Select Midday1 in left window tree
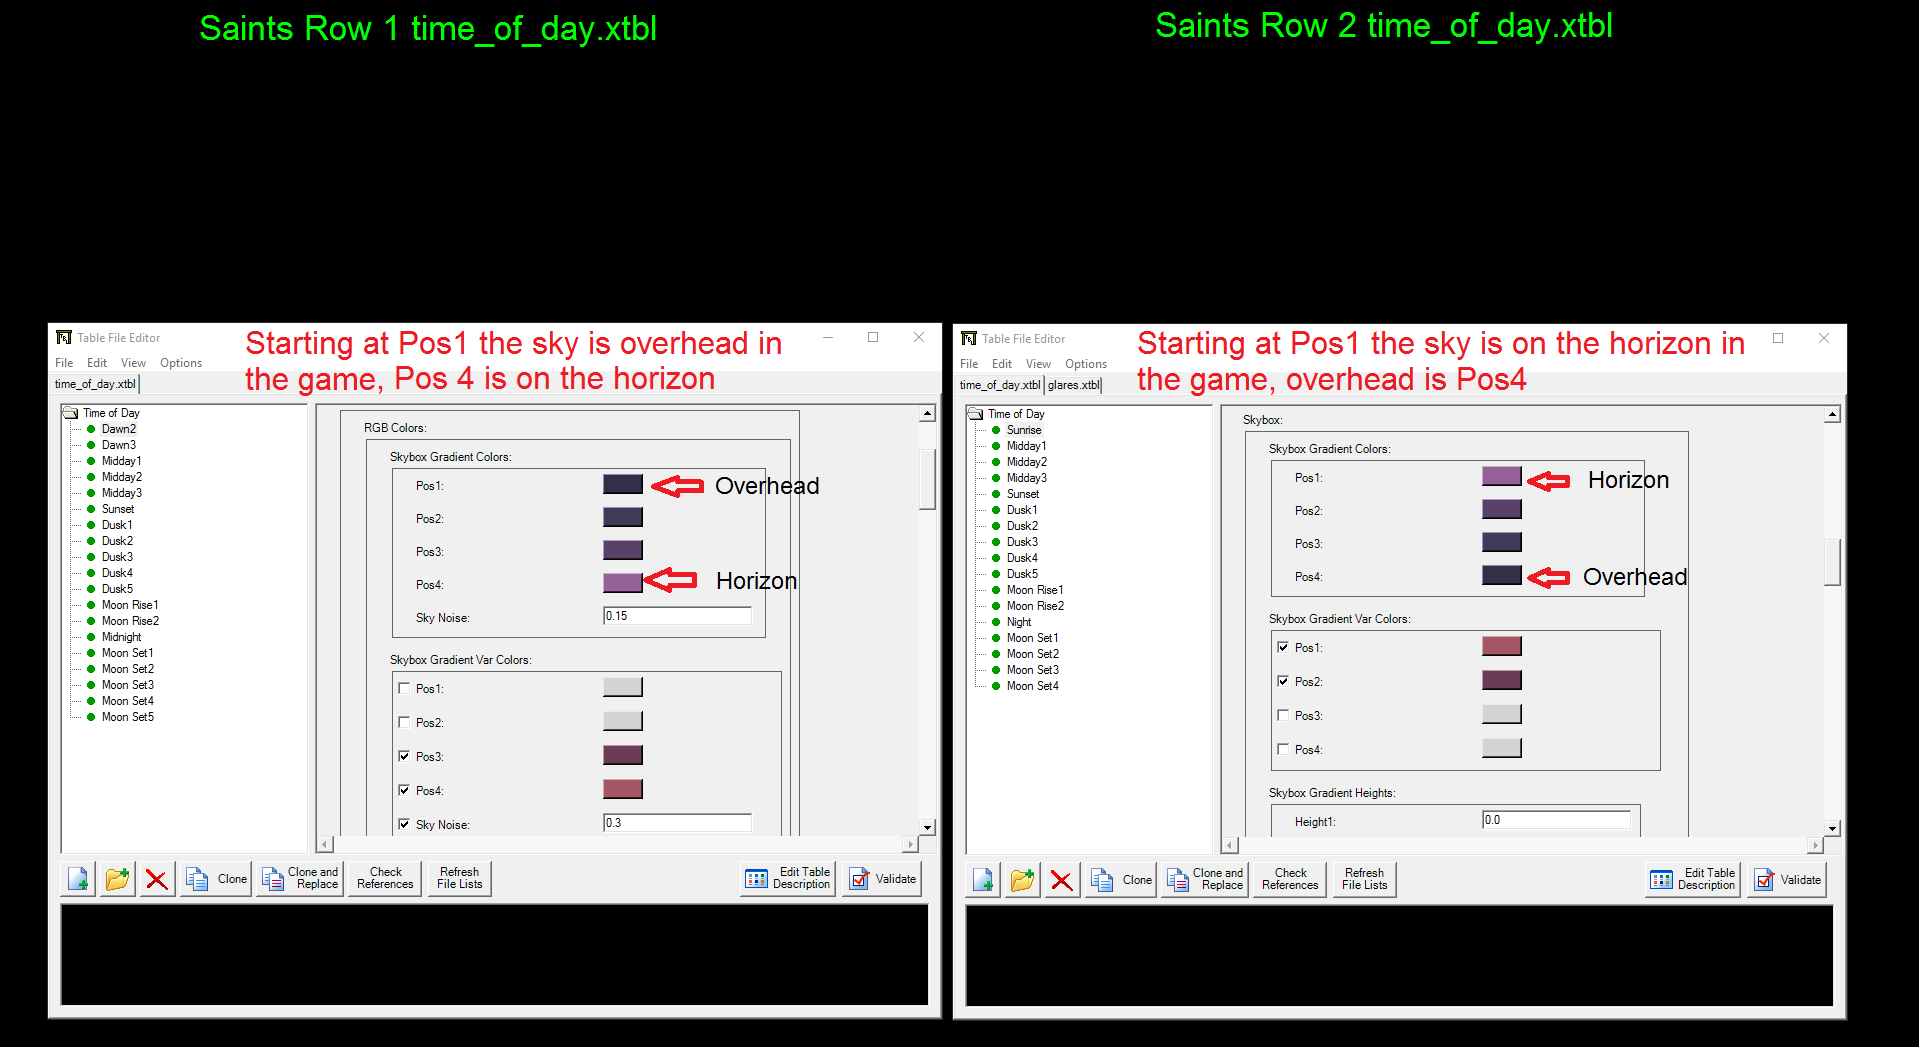The width and height of the screenshot is (1919, 1047). point(122,461)
